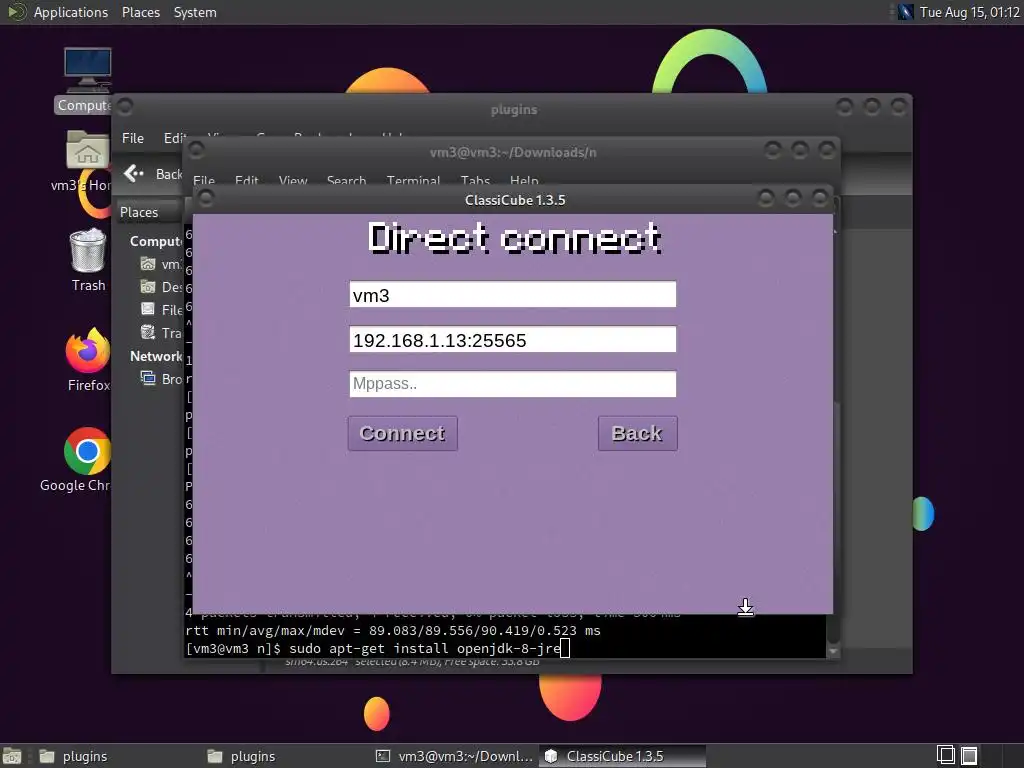Screen dimensions: 1024x768
Task: Click the plugins window title bar
Action: point(514,109)
